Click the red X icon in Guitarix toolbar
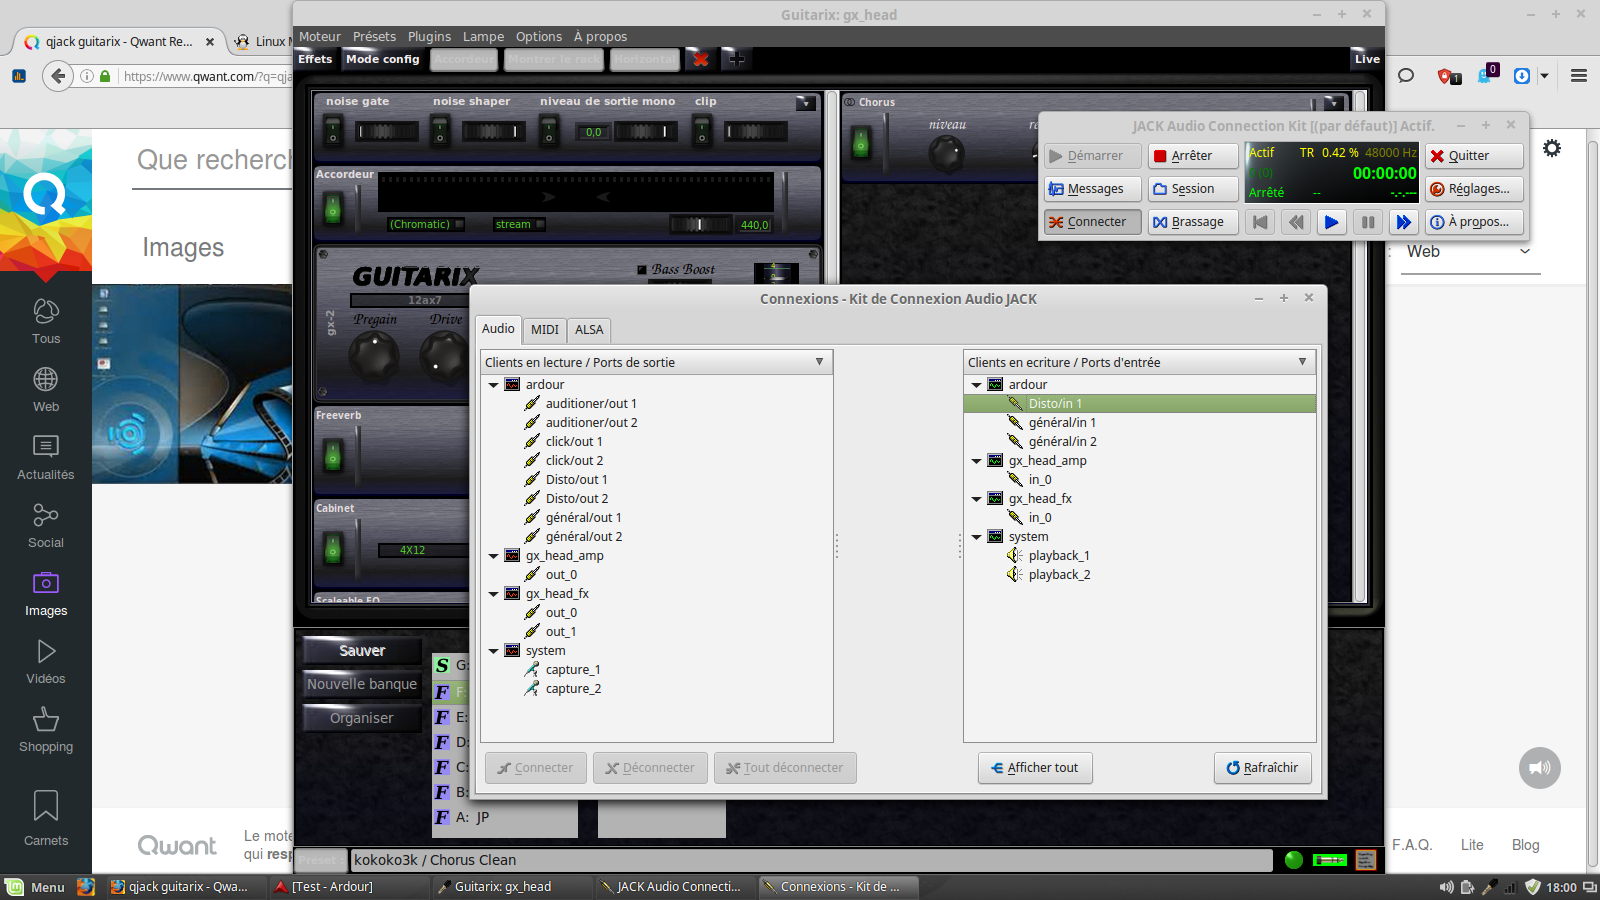 701,59
